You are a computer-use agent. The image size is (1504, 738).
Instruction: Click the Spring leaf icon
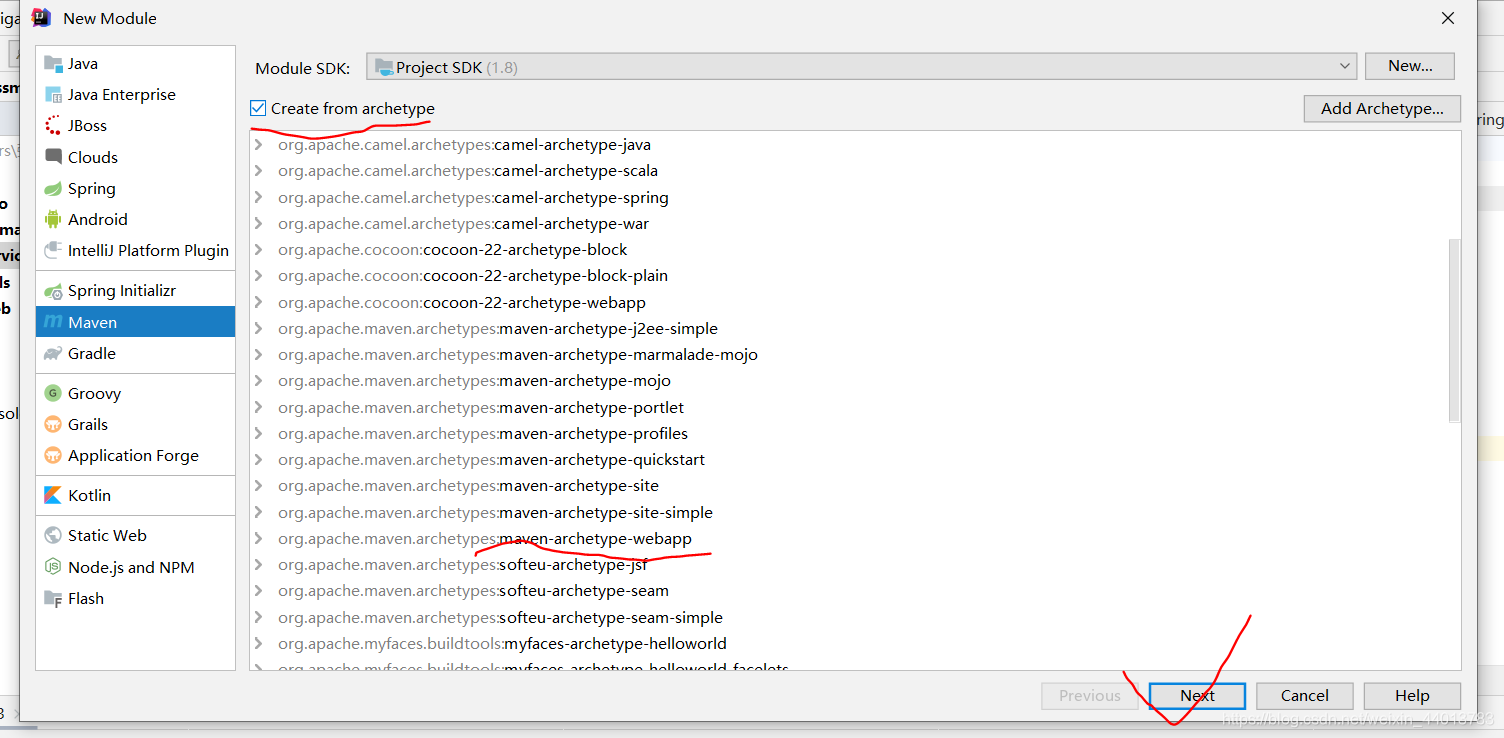point(53,188)
